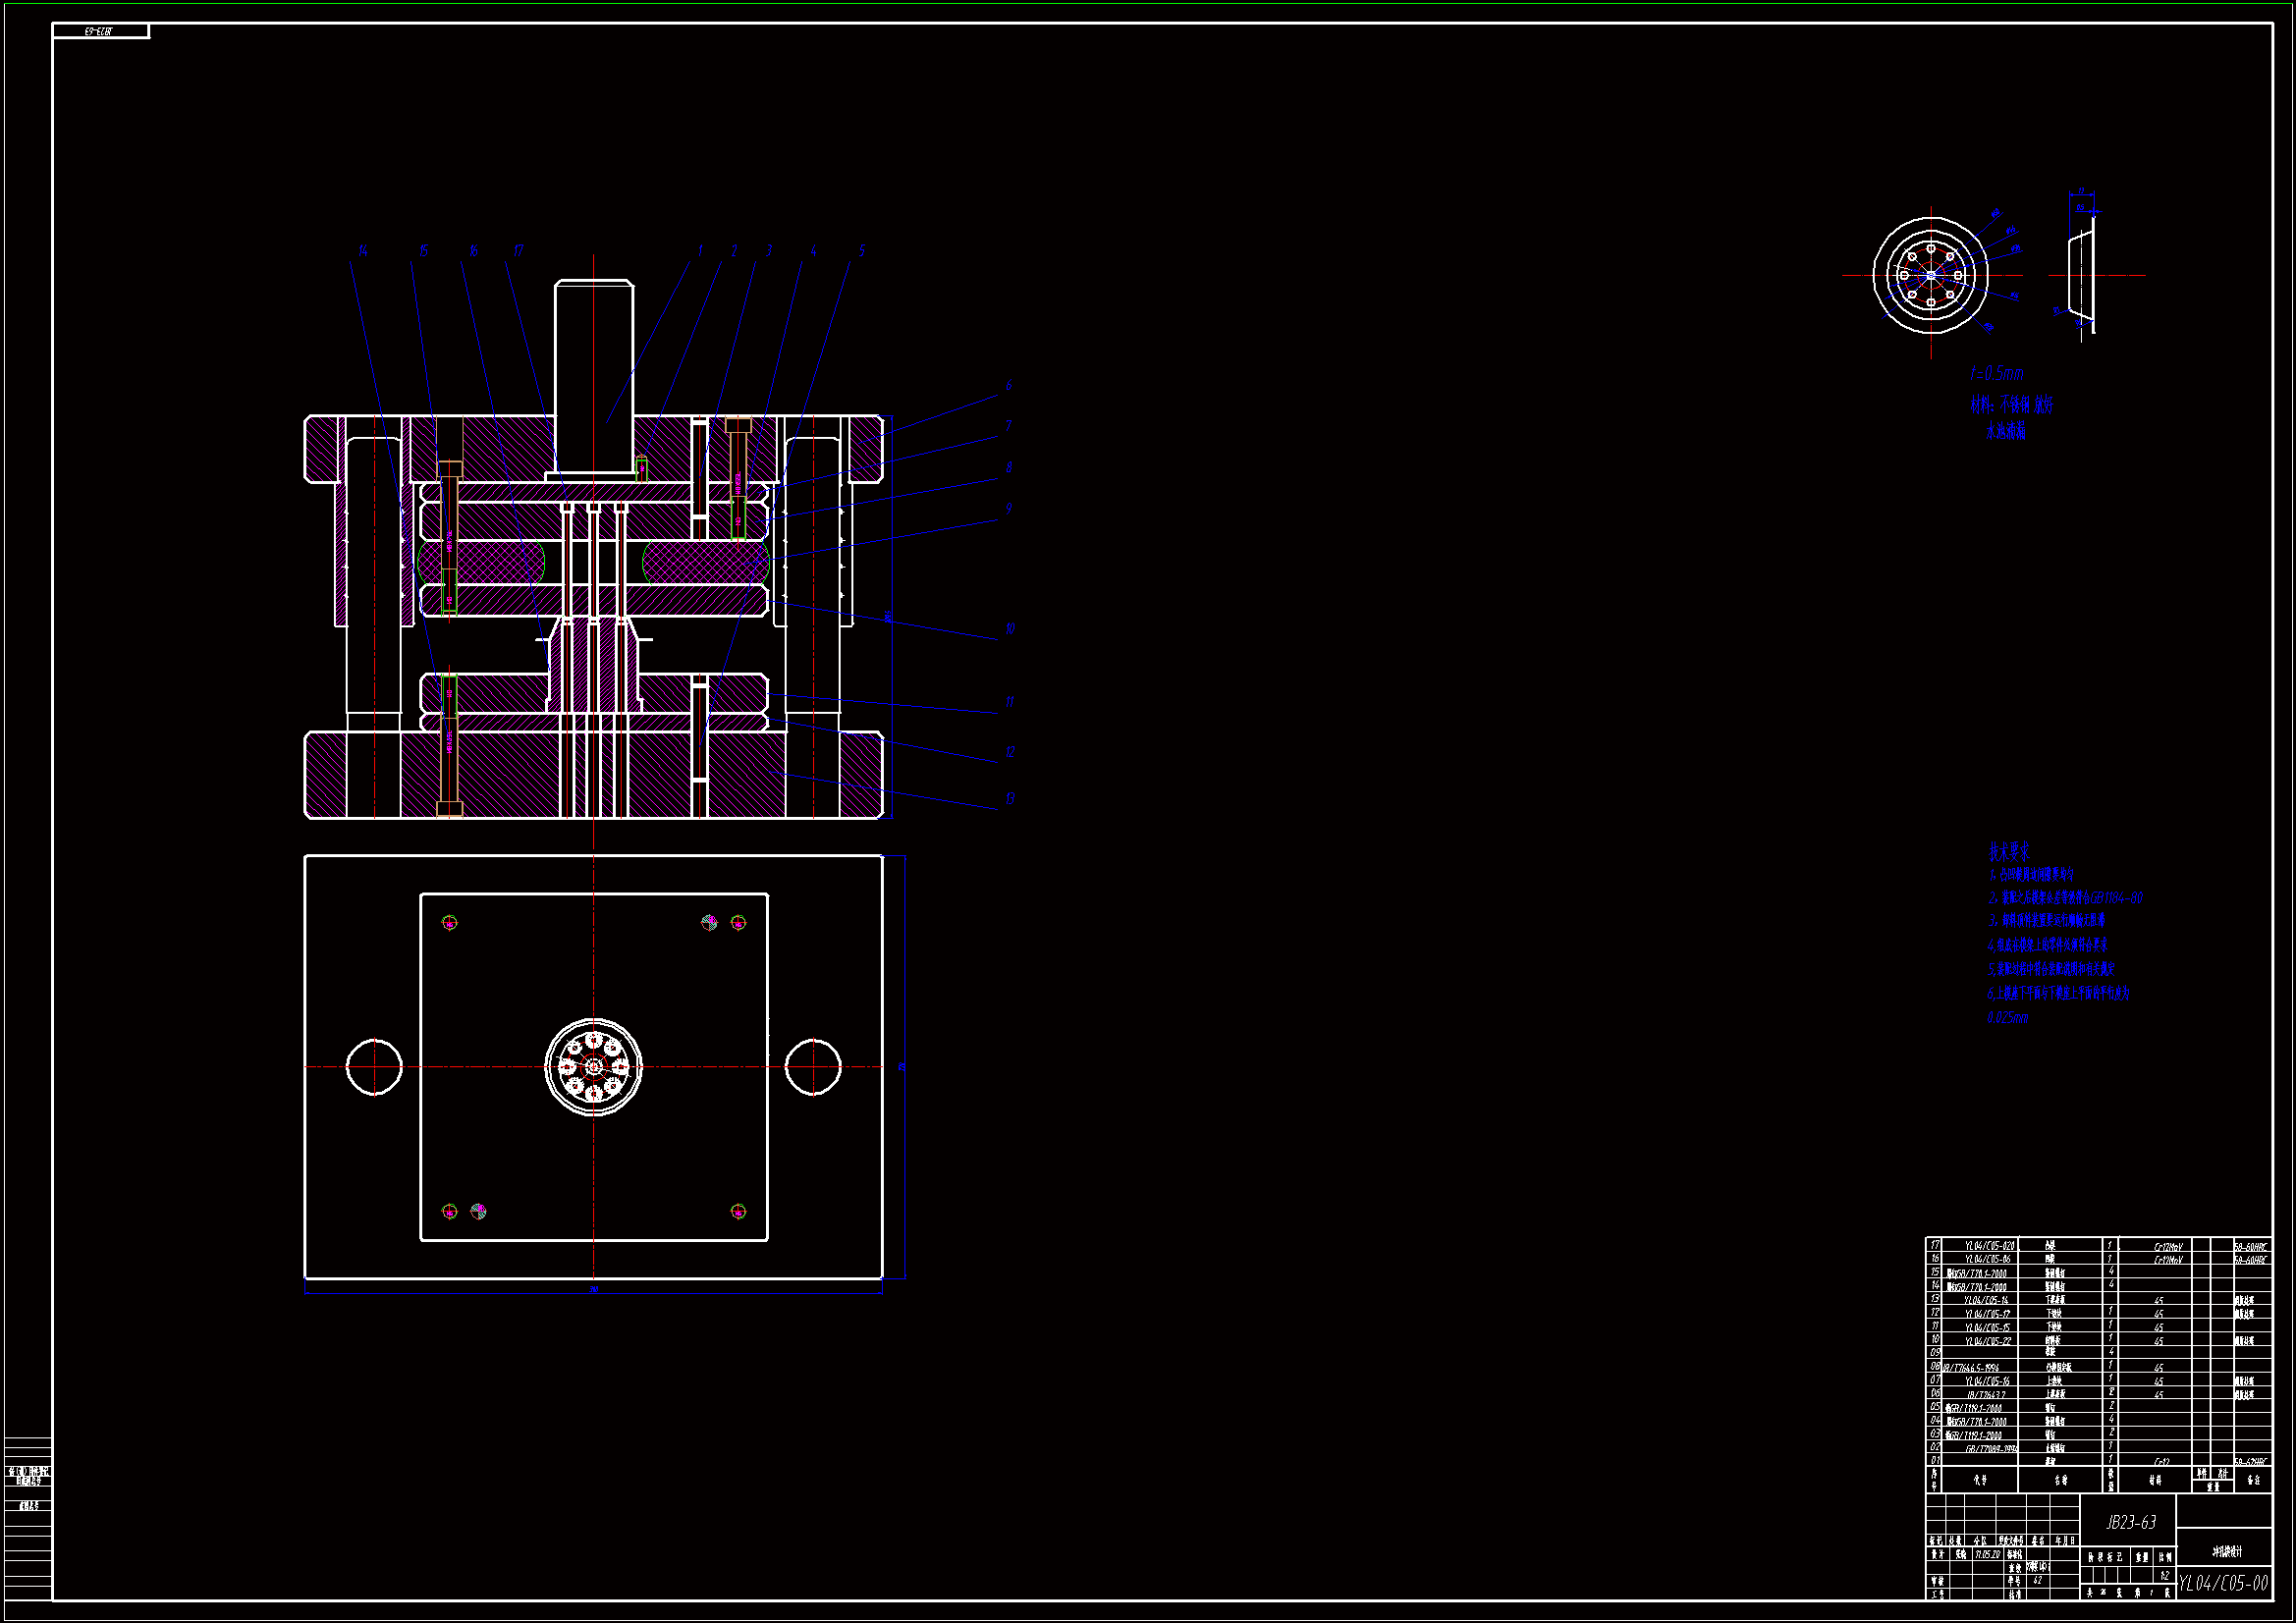Select the part side profile view at top right
The image size is (2296, 1623).
tap(2084, 275)
